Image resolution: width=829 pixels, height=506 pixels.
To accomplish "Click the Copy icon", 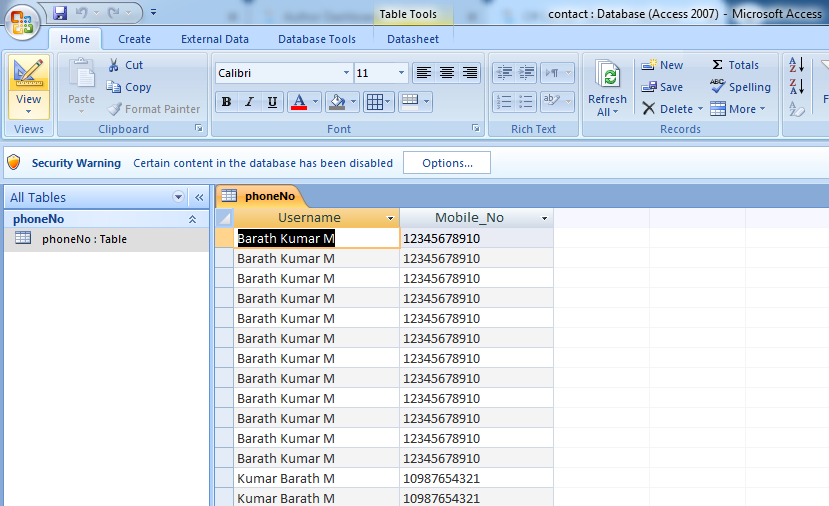I will [113, 87].
